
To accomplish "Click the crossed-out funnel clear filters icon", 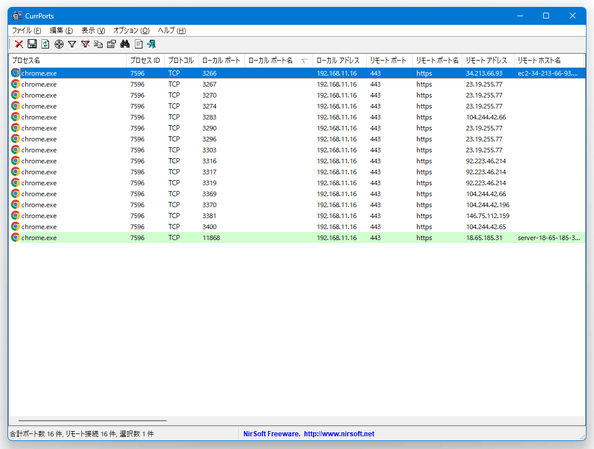I will point(85,44).
